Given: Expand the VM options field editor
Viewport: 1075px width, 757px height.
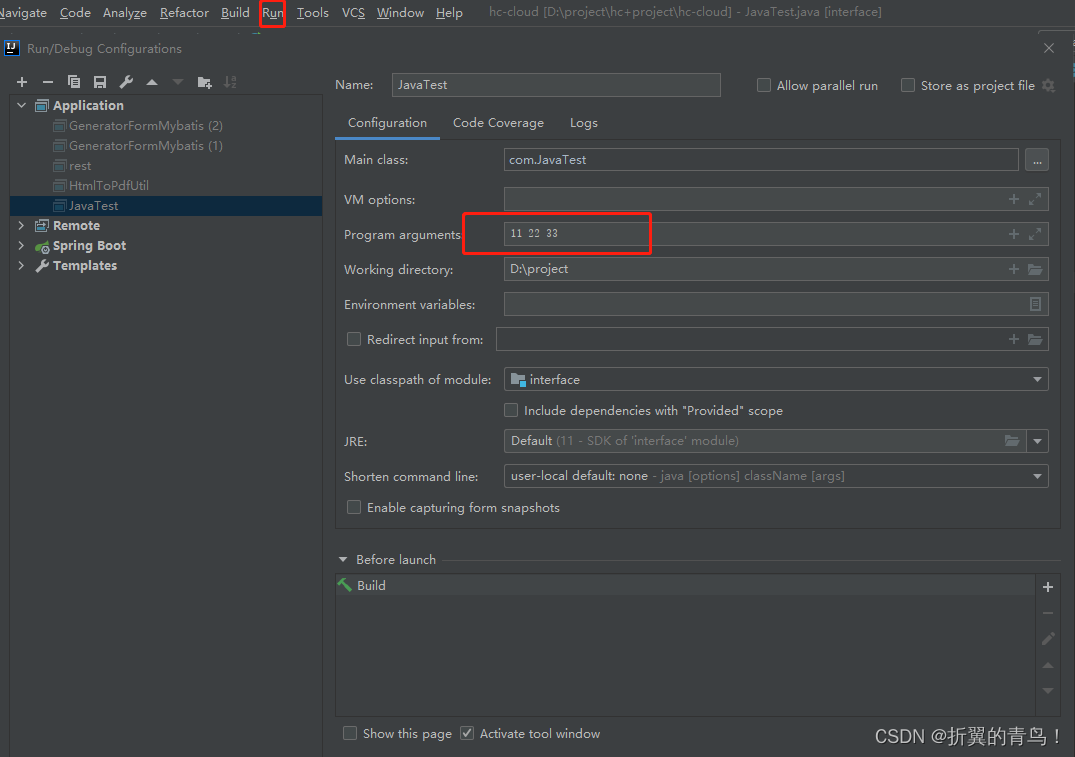Looking at the screenshot, I should coord(1035,199).
